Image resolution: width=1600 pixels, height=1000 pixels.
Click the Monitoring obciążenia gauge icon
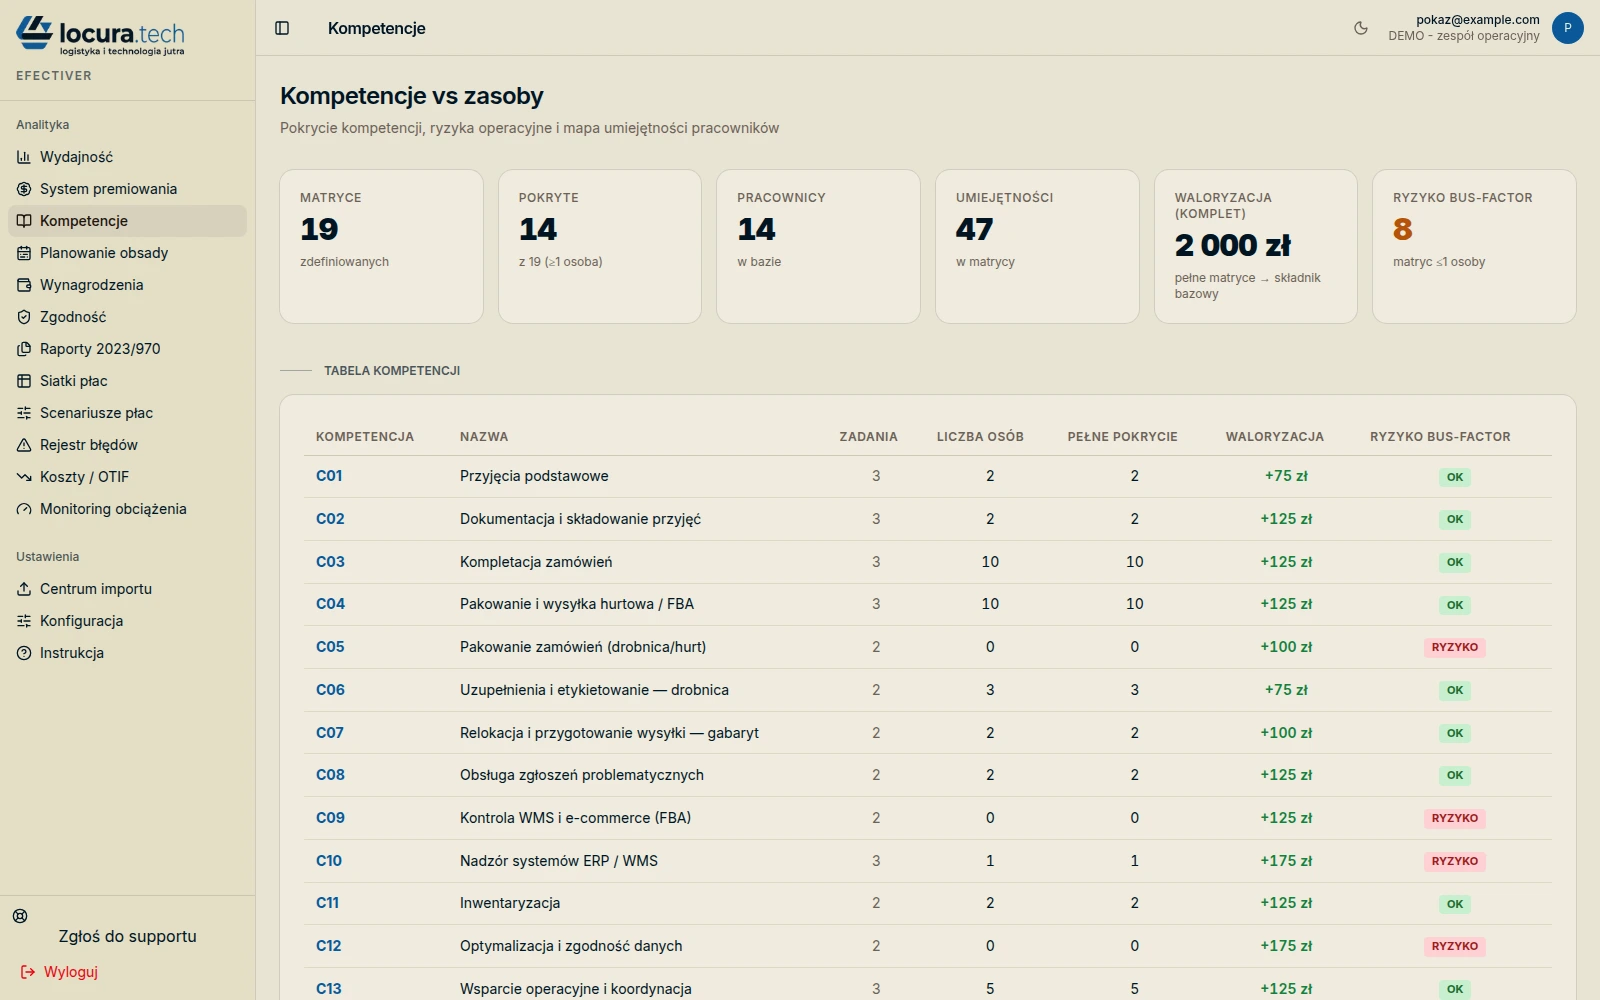click(24, 509)
